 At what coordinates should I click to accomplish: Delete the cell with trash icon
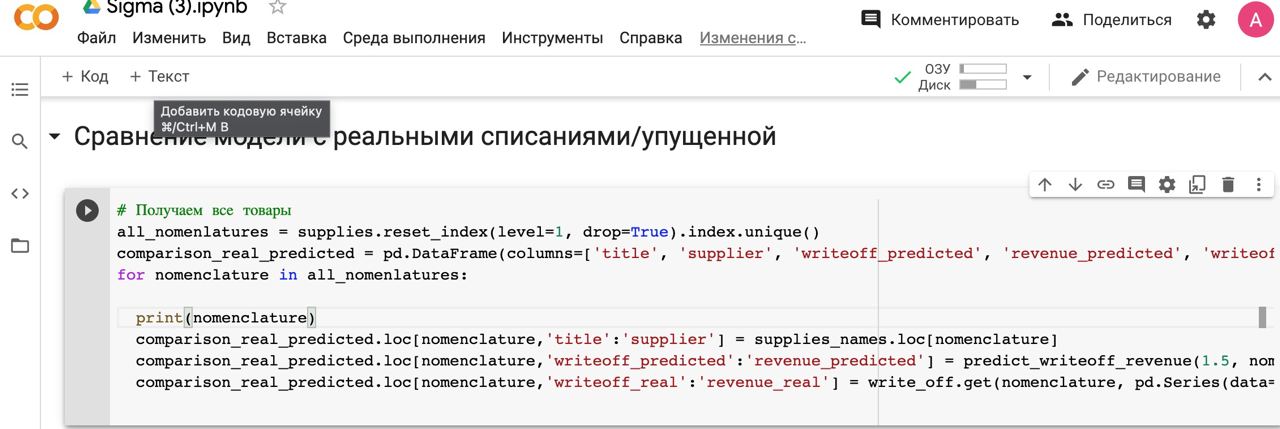coord(1228,185)
